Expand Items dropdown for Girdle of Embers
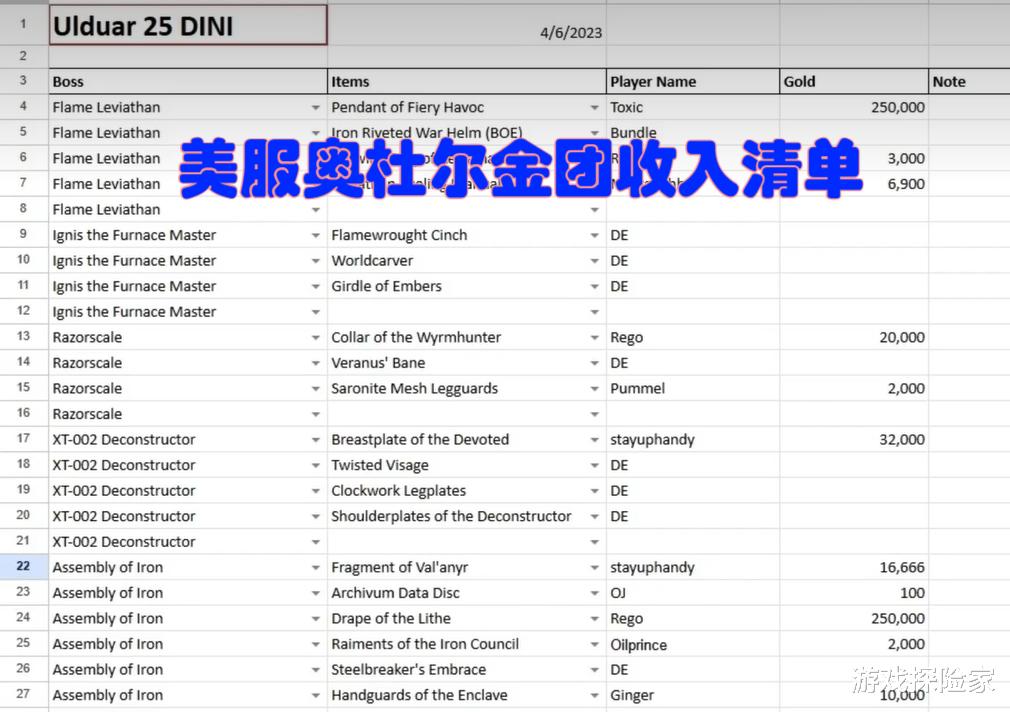This screenshot has width=1010, height=712. pos(595,287)
